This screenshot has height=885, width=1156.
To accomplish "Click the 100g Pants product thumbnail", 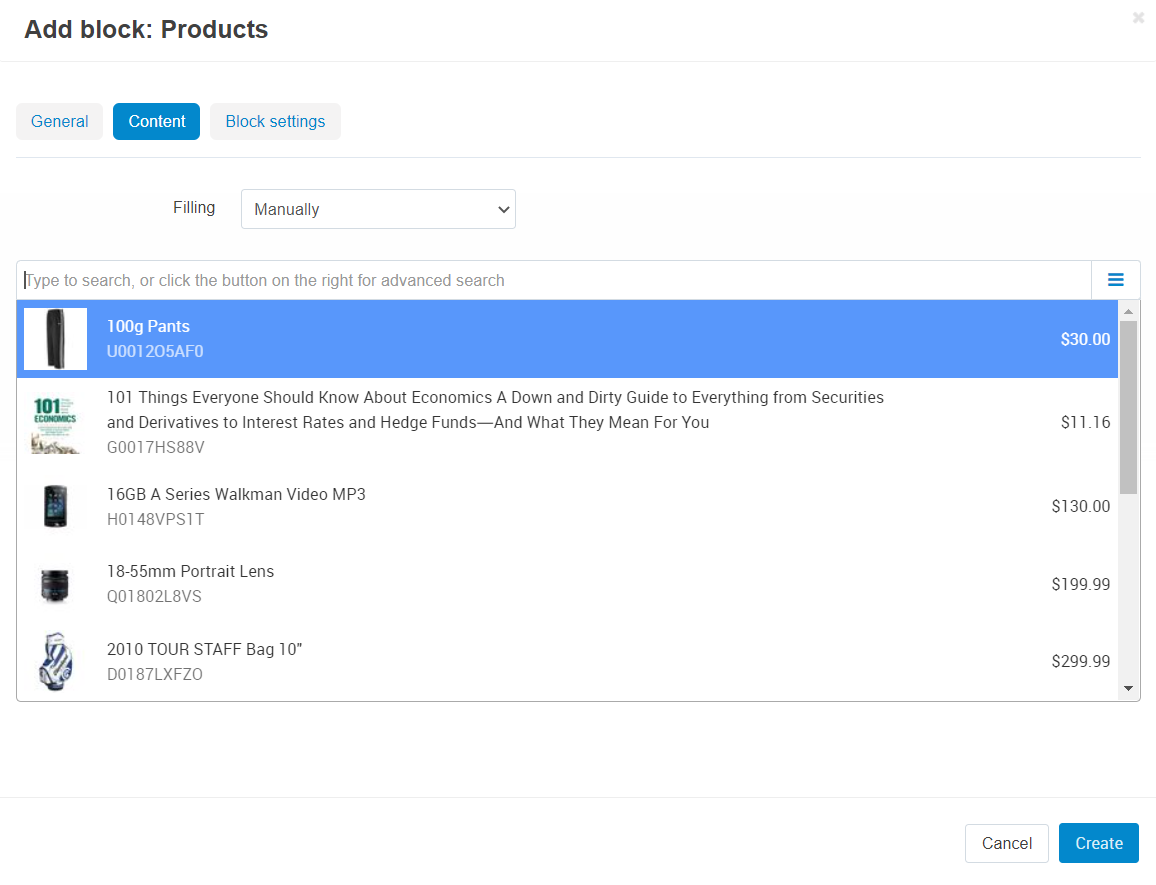I will 55,339.
